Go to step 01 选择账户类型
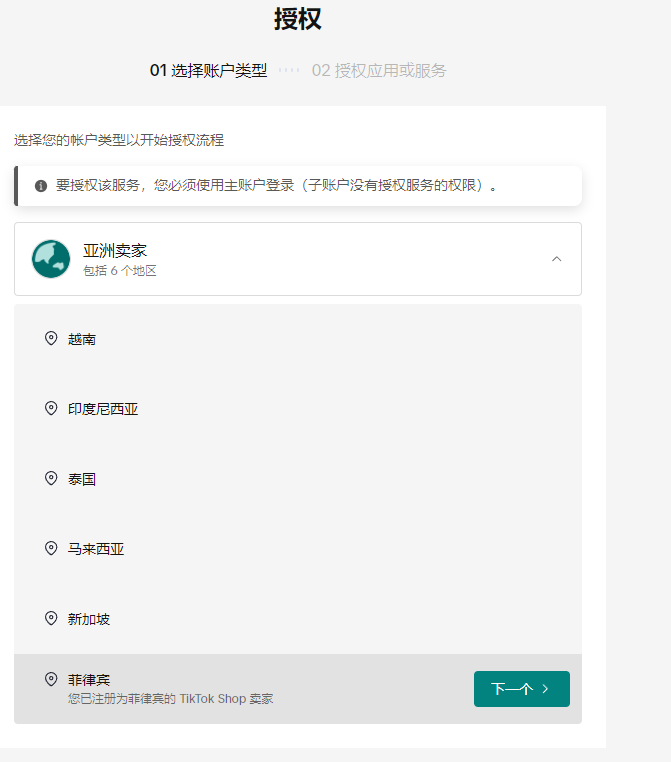This screenshot has width=671, height=762. pos(208,71)
